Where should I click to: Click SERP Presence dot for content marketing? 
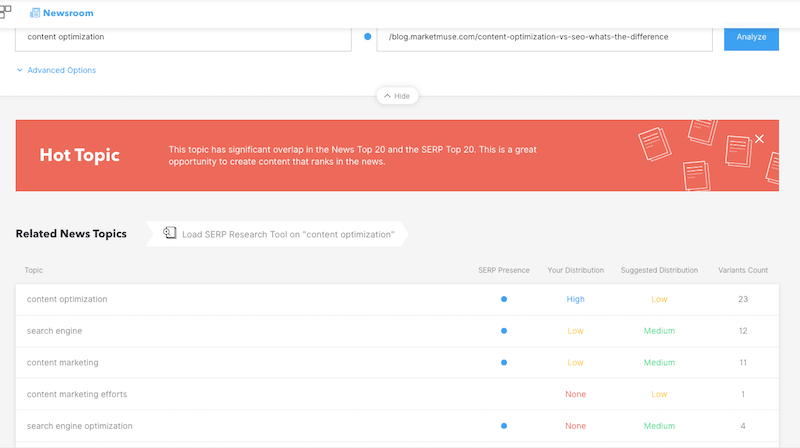point(503,362)
